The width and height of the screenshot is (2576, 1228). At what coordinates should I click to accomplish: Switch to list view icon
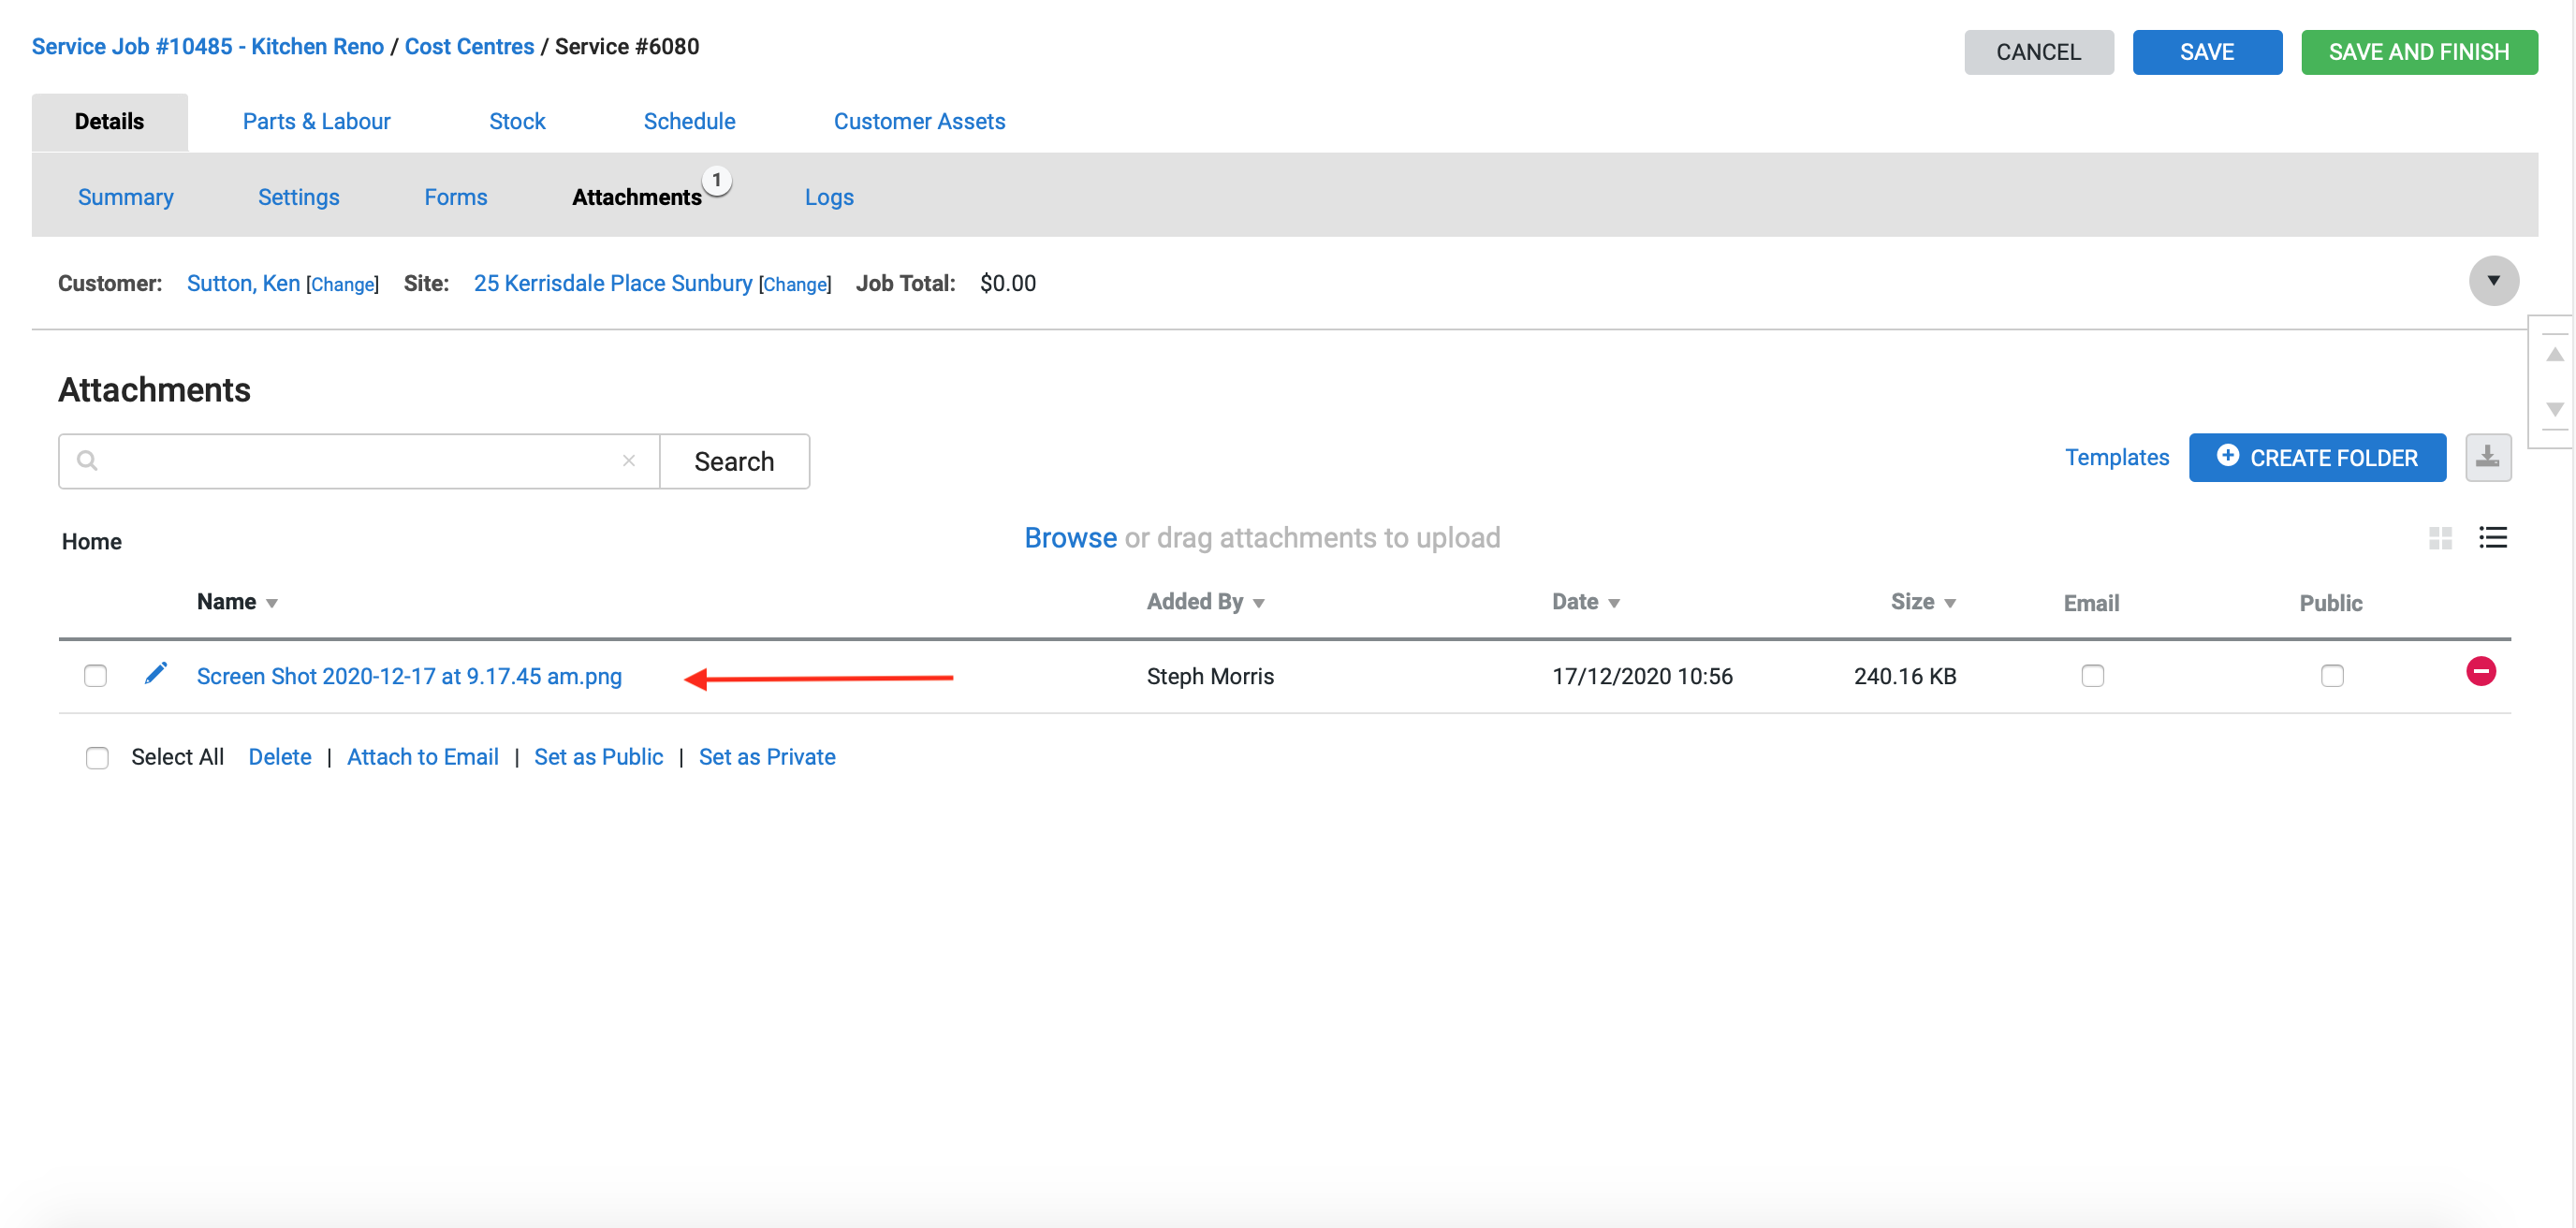(x=2492, y=538)
